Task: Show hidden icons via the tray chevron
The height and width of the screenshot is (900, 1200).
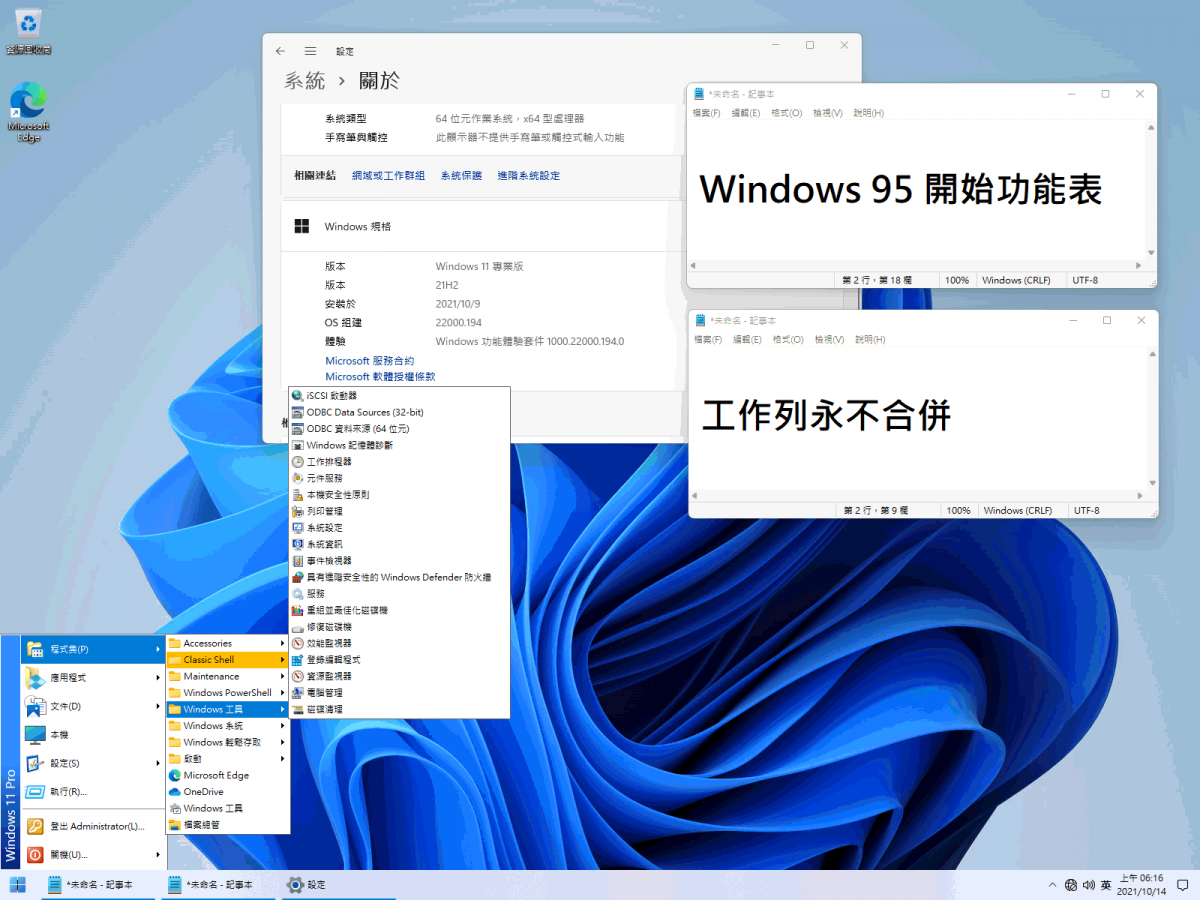Action: [x=1051, y=885]
